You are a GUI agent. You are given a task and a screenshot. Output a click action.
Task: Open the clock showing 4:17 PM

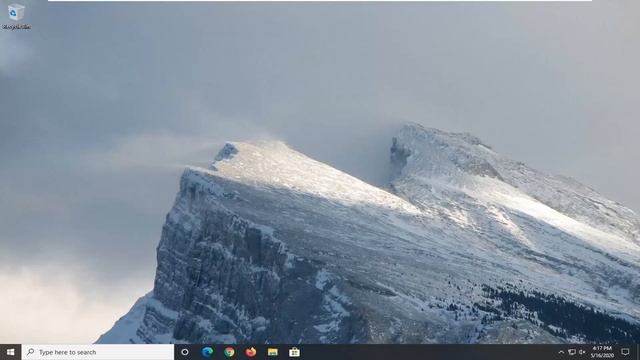(602, 352)
